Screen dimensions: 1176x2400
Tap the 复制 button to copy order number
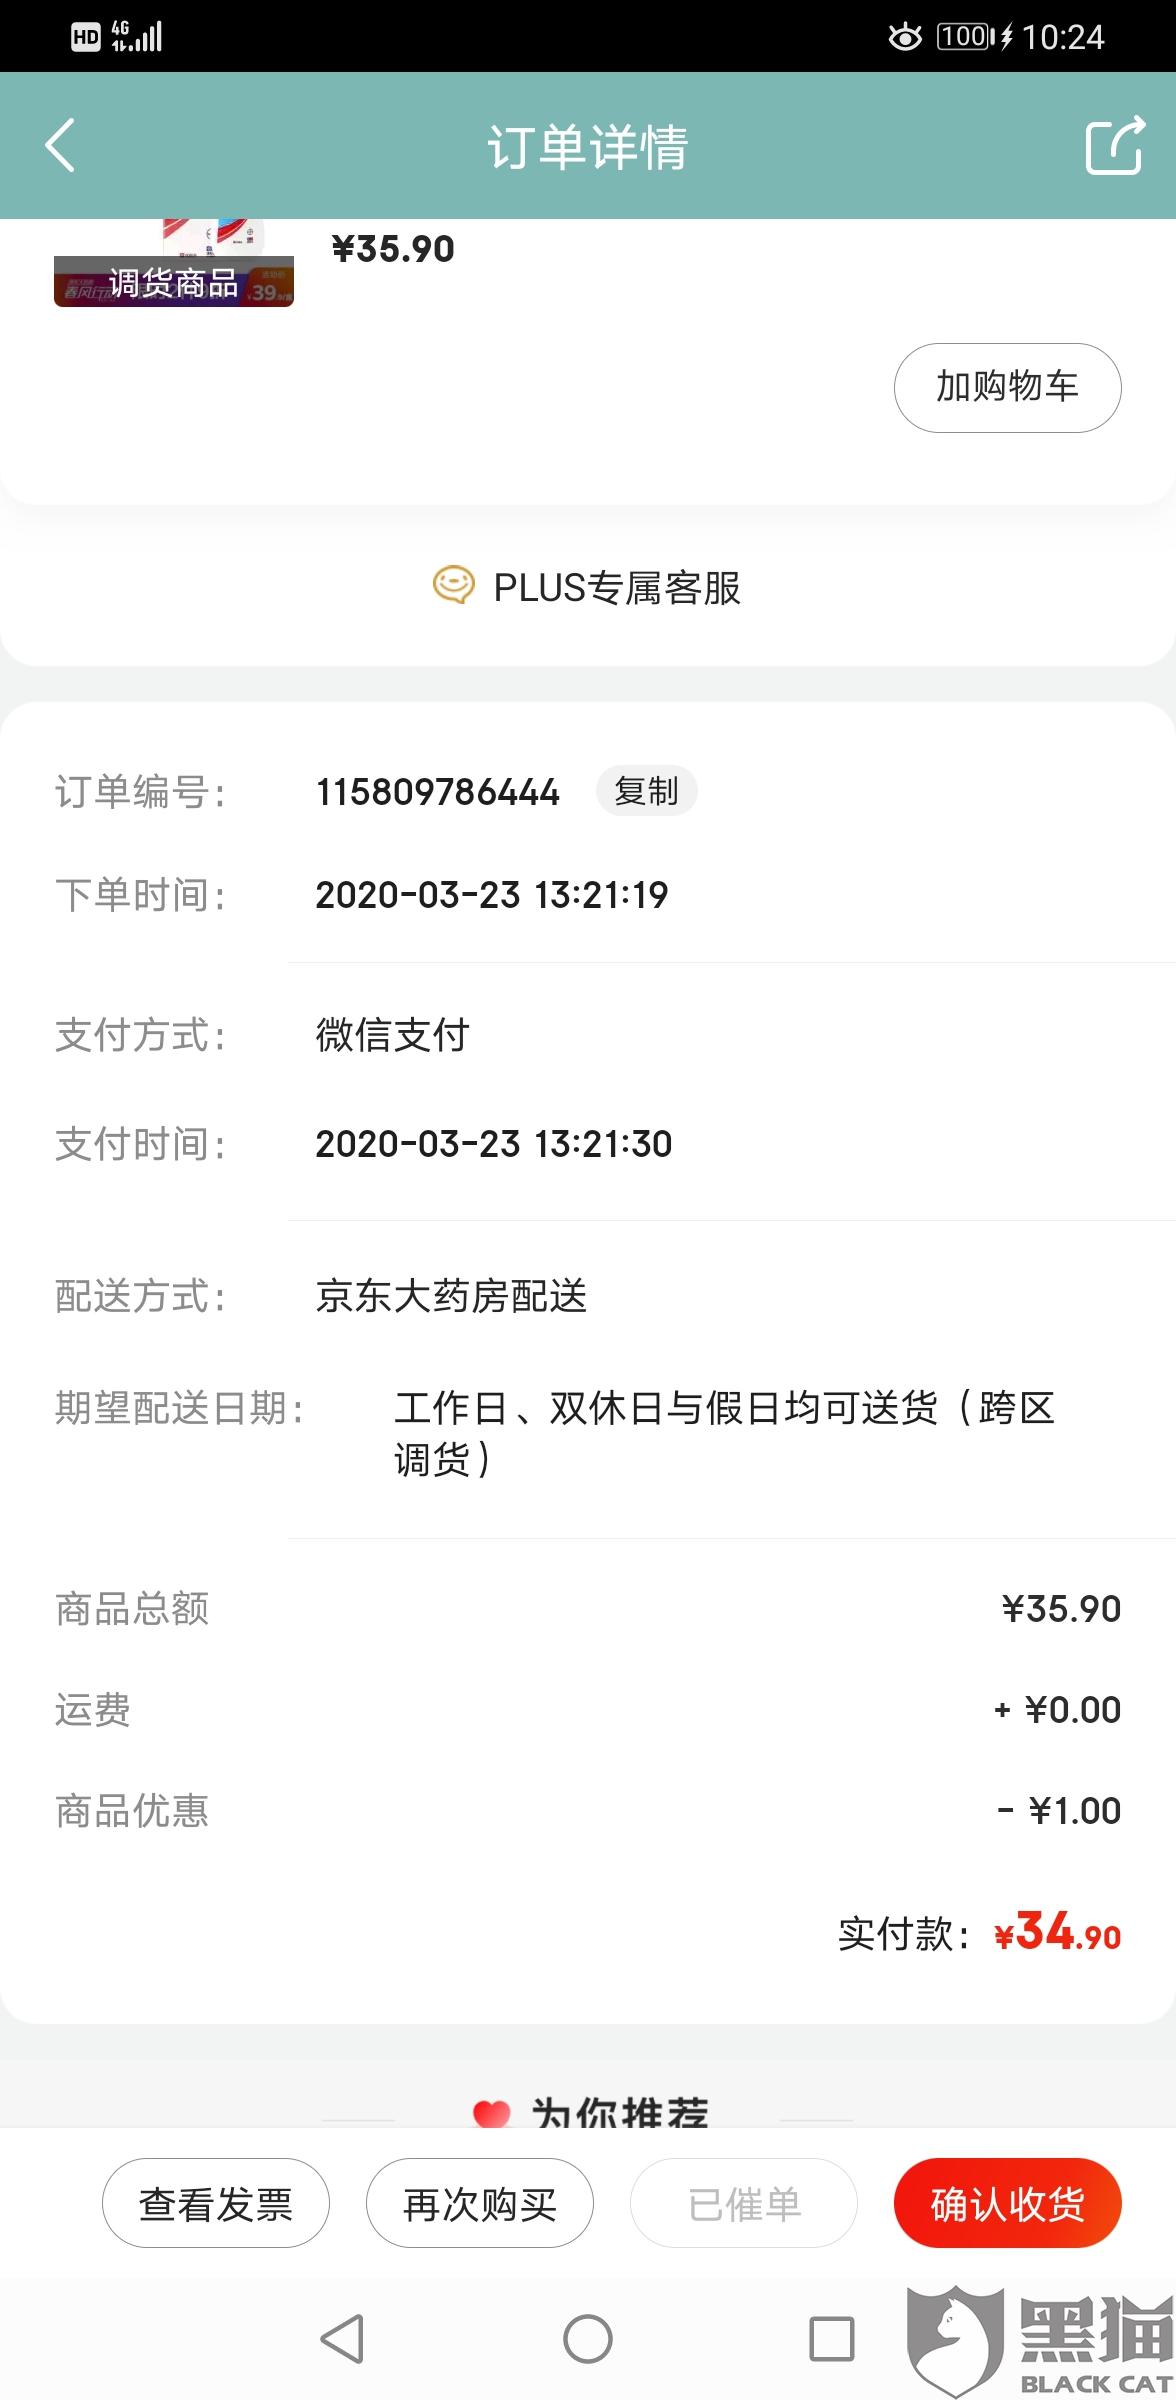click(x=646, y=791)
